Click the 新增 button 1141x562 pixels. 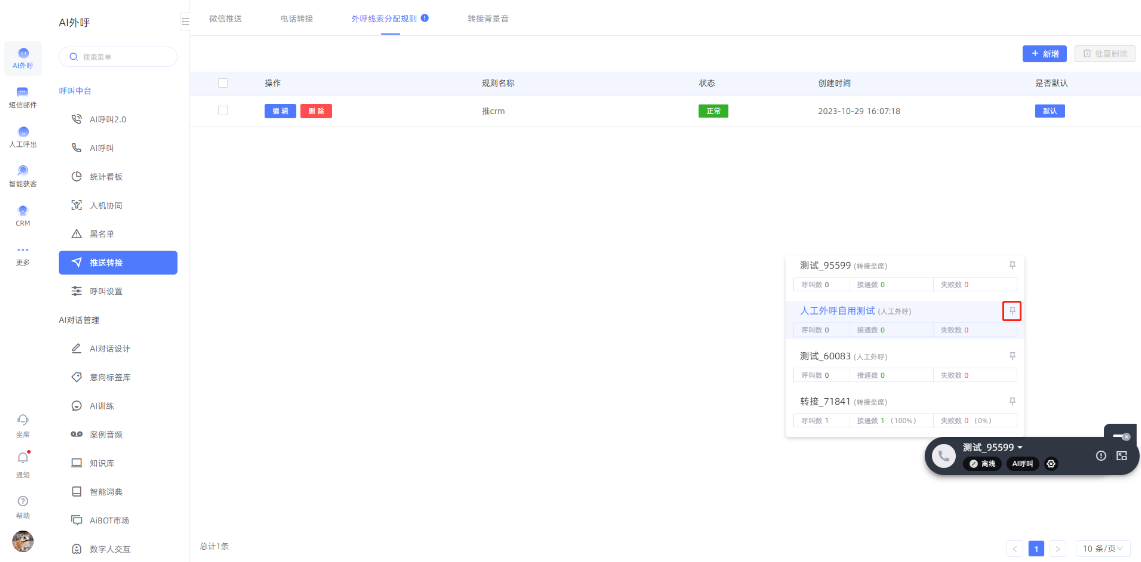pos(1044,53)
